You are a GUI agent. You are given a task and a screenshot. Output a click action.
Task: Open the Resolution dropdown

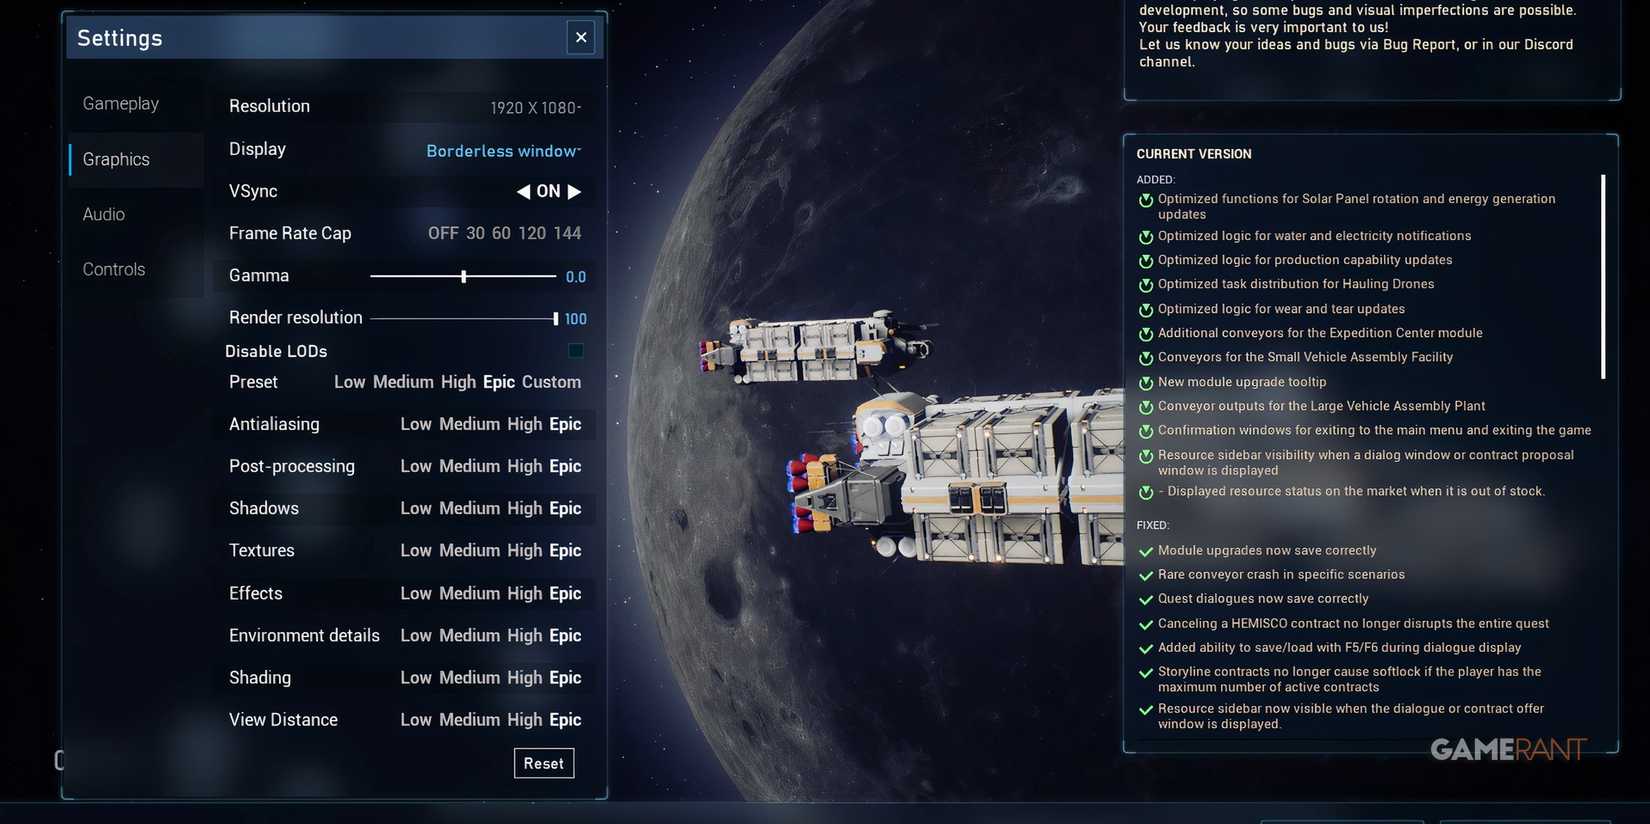click(x=534, y=107)
